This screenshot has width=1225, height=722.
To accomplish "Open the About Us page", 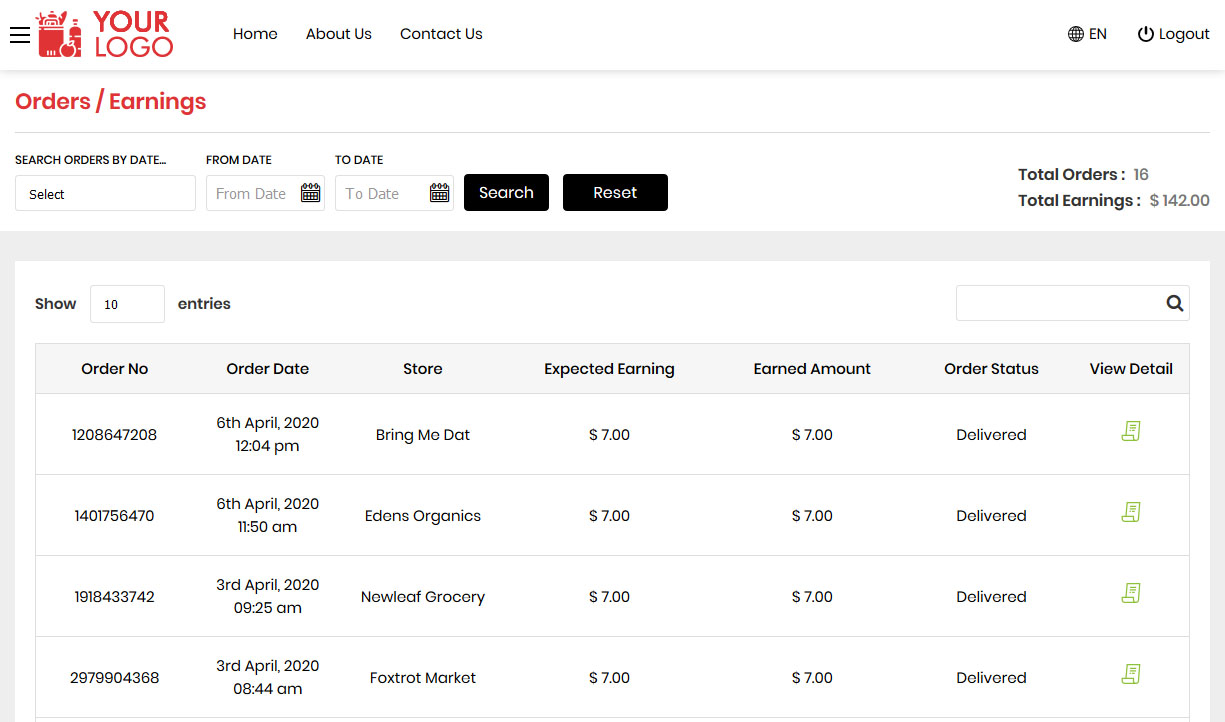I will tap(339, 34).
